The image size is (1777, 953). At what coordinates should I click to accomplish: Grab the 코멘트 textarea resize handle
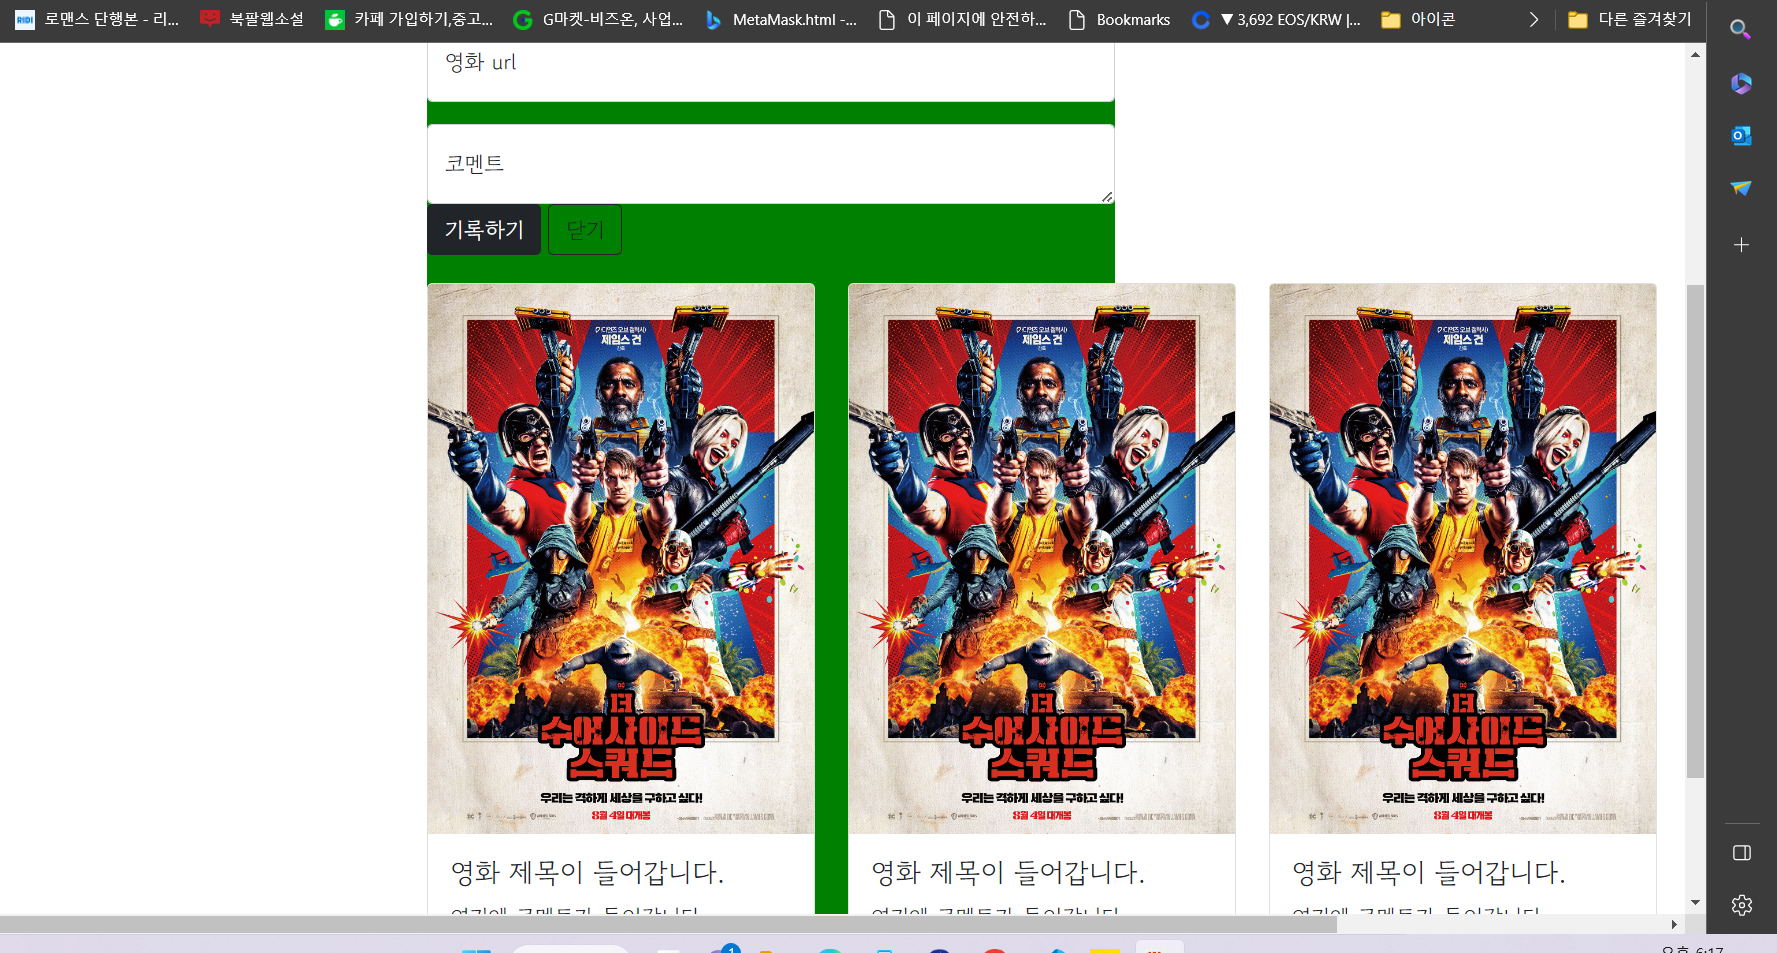point(1107,197)
